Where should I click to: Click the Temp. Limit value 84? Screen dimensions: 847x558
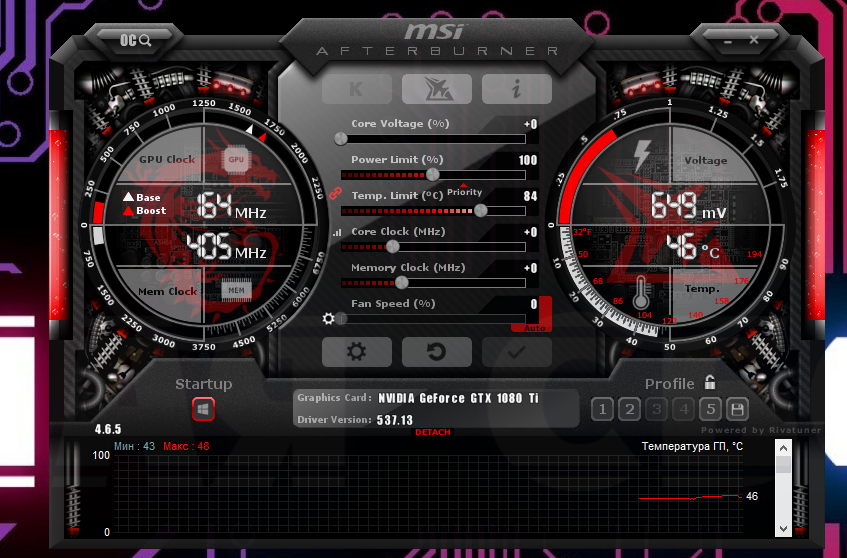(530, 196)
